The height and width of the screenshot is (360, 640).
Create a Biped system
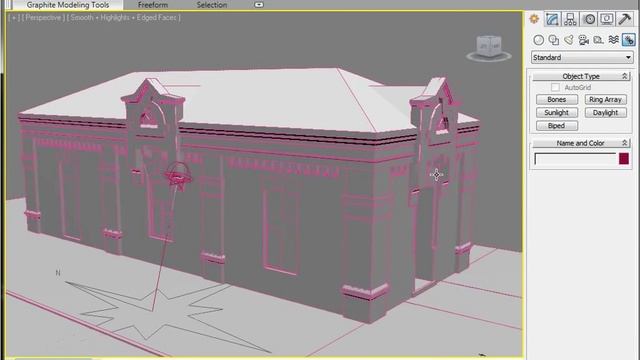coord(557,126)
